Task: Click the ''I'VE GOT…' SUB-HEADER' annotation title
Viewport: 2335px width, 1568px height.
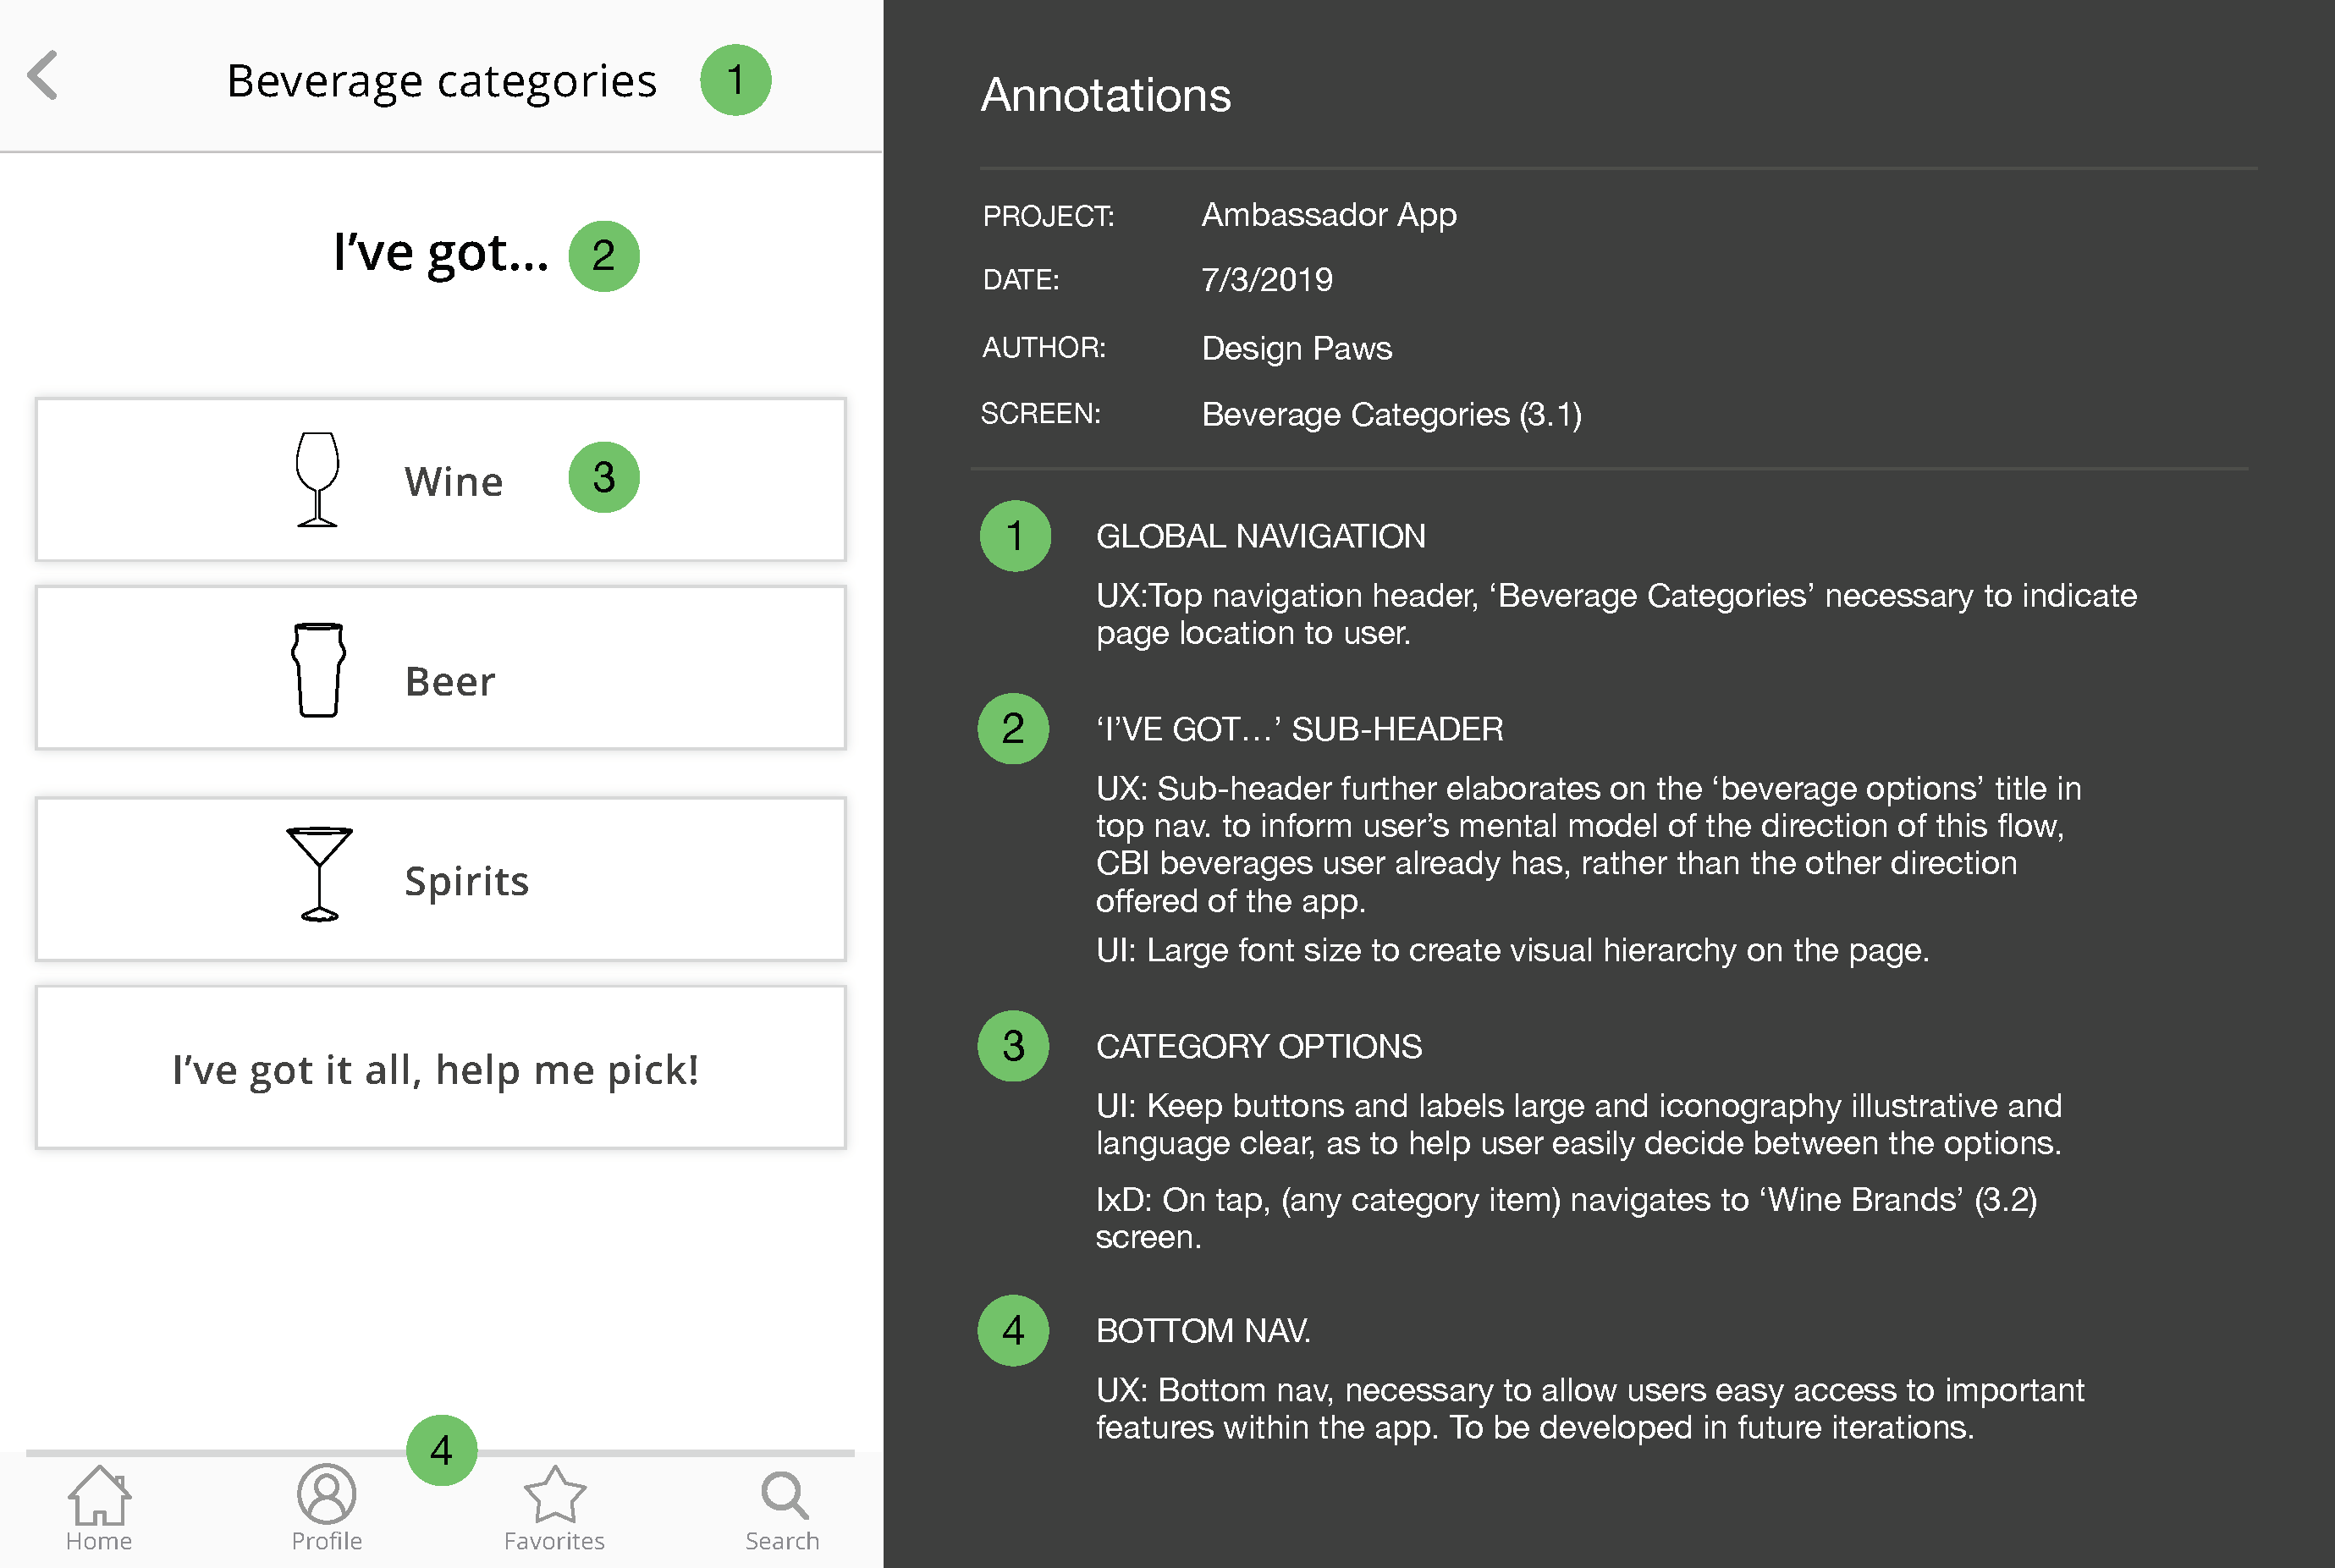Action: pos(1299,729)
